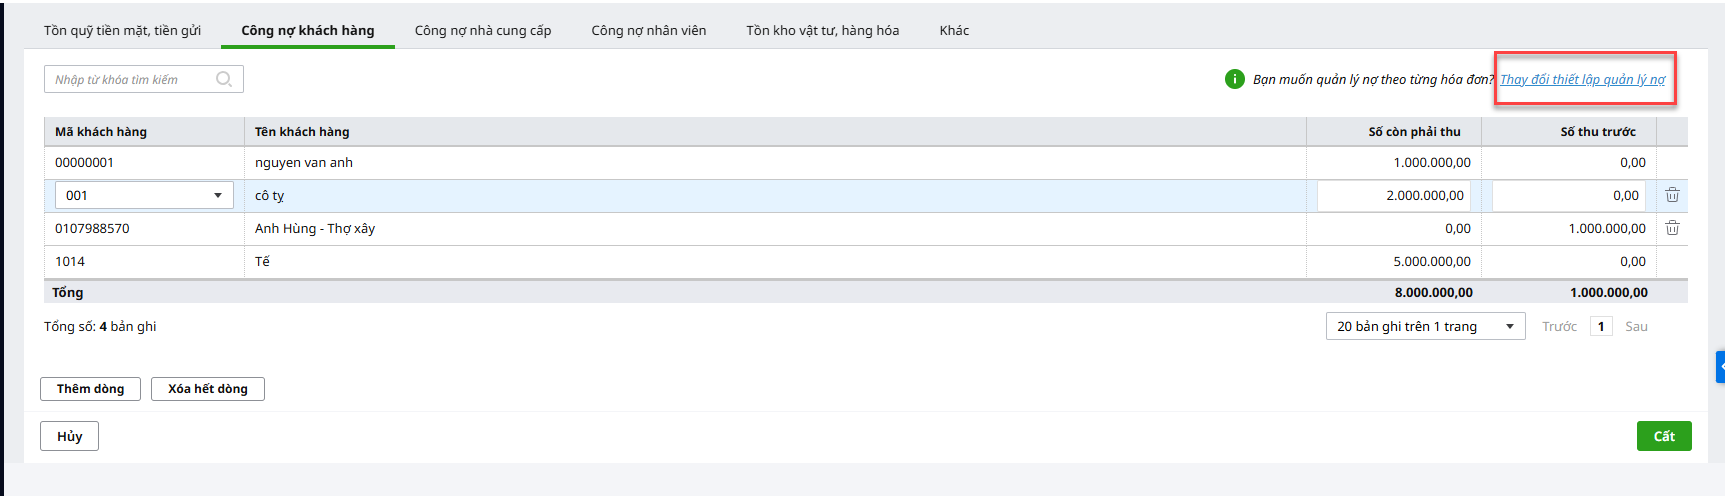Save with the green Cất button
The height and width of the screenshot is (496, 1725).
1663,436
